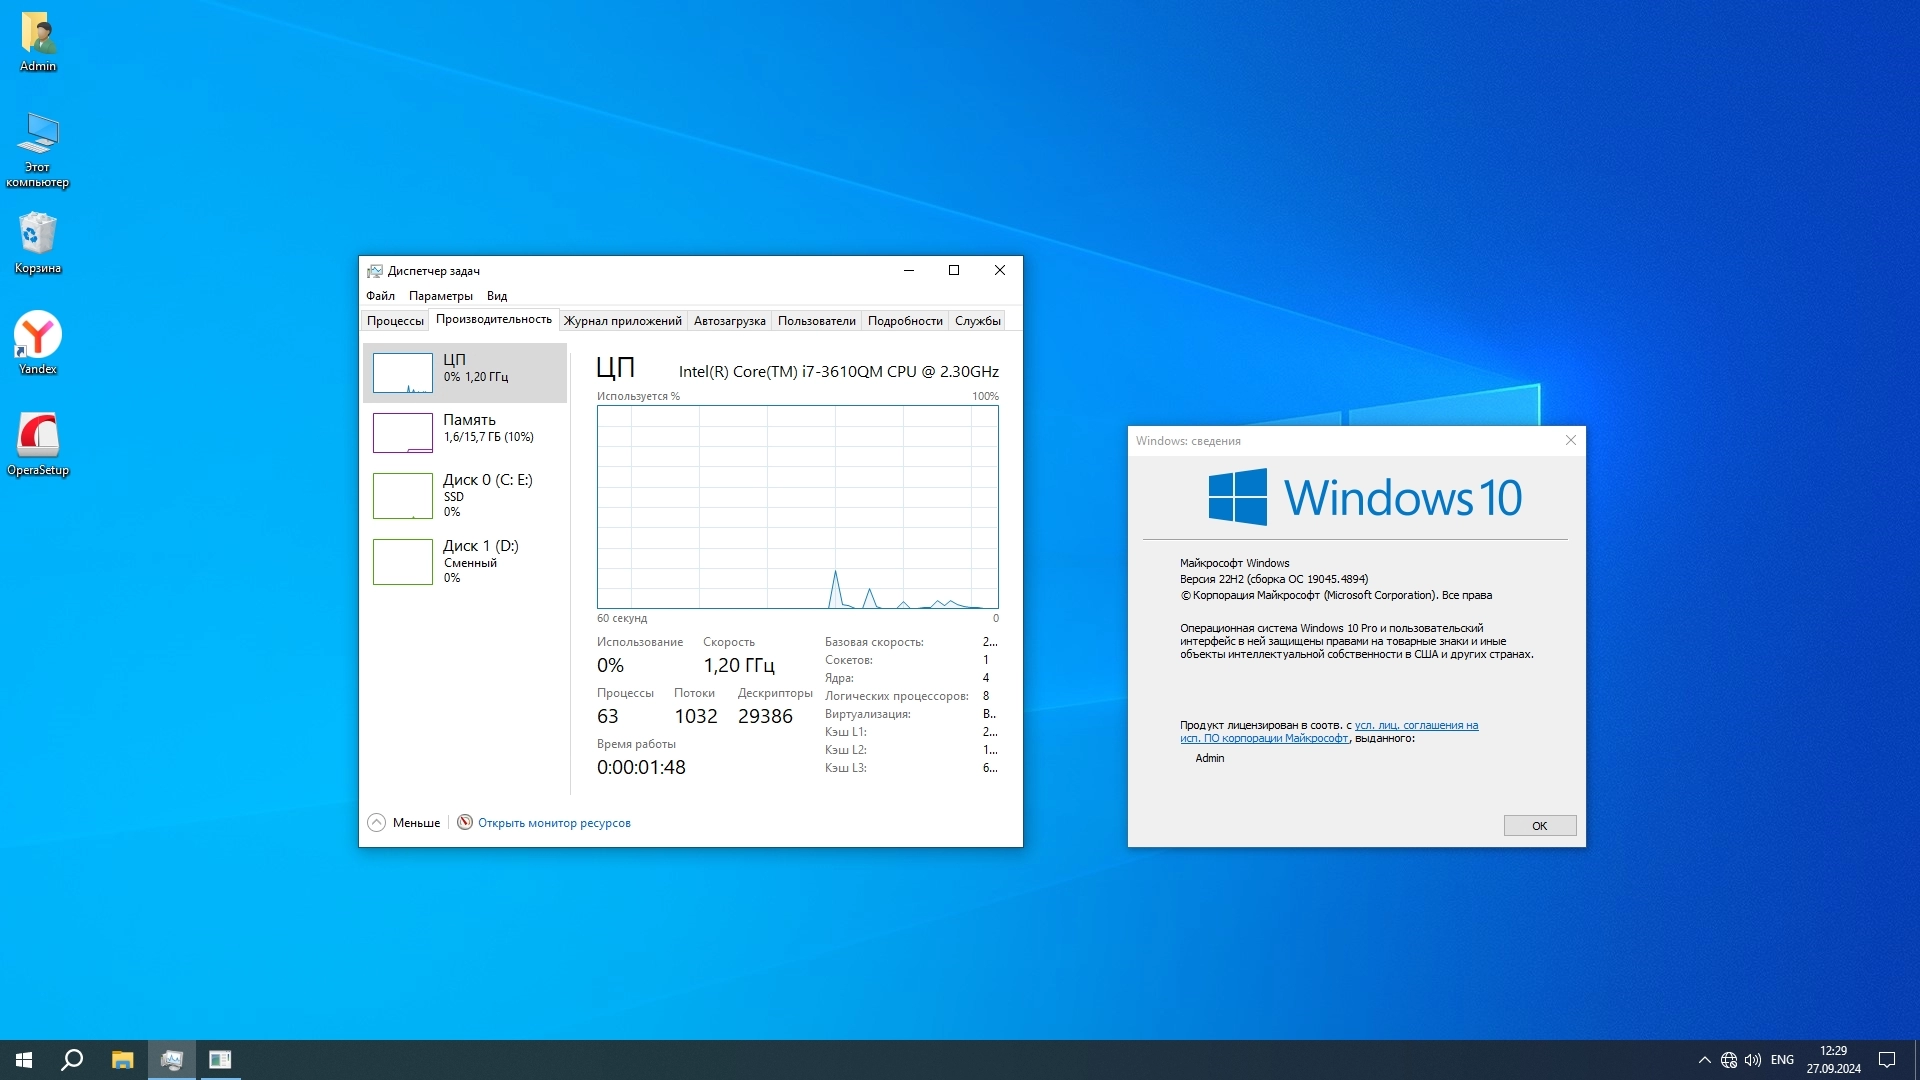
Task: Open the Файл menu
Action: pos(380,296)
